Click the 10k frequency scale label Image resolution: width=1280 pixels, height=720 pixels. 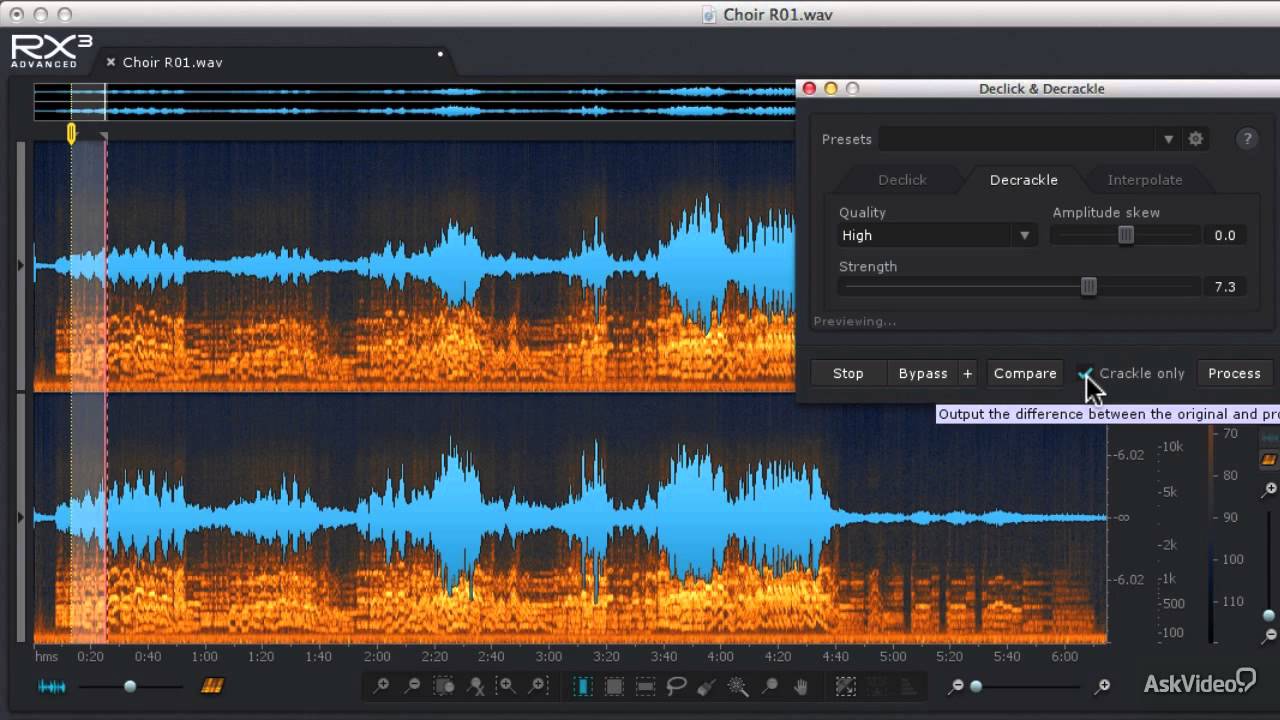tap(1171, 447)
